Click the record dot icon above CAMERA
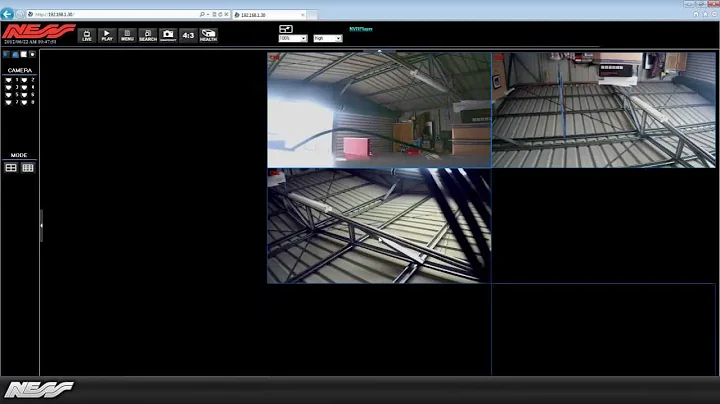The height and width of the screenshot is (404, 720). (32, 54)
